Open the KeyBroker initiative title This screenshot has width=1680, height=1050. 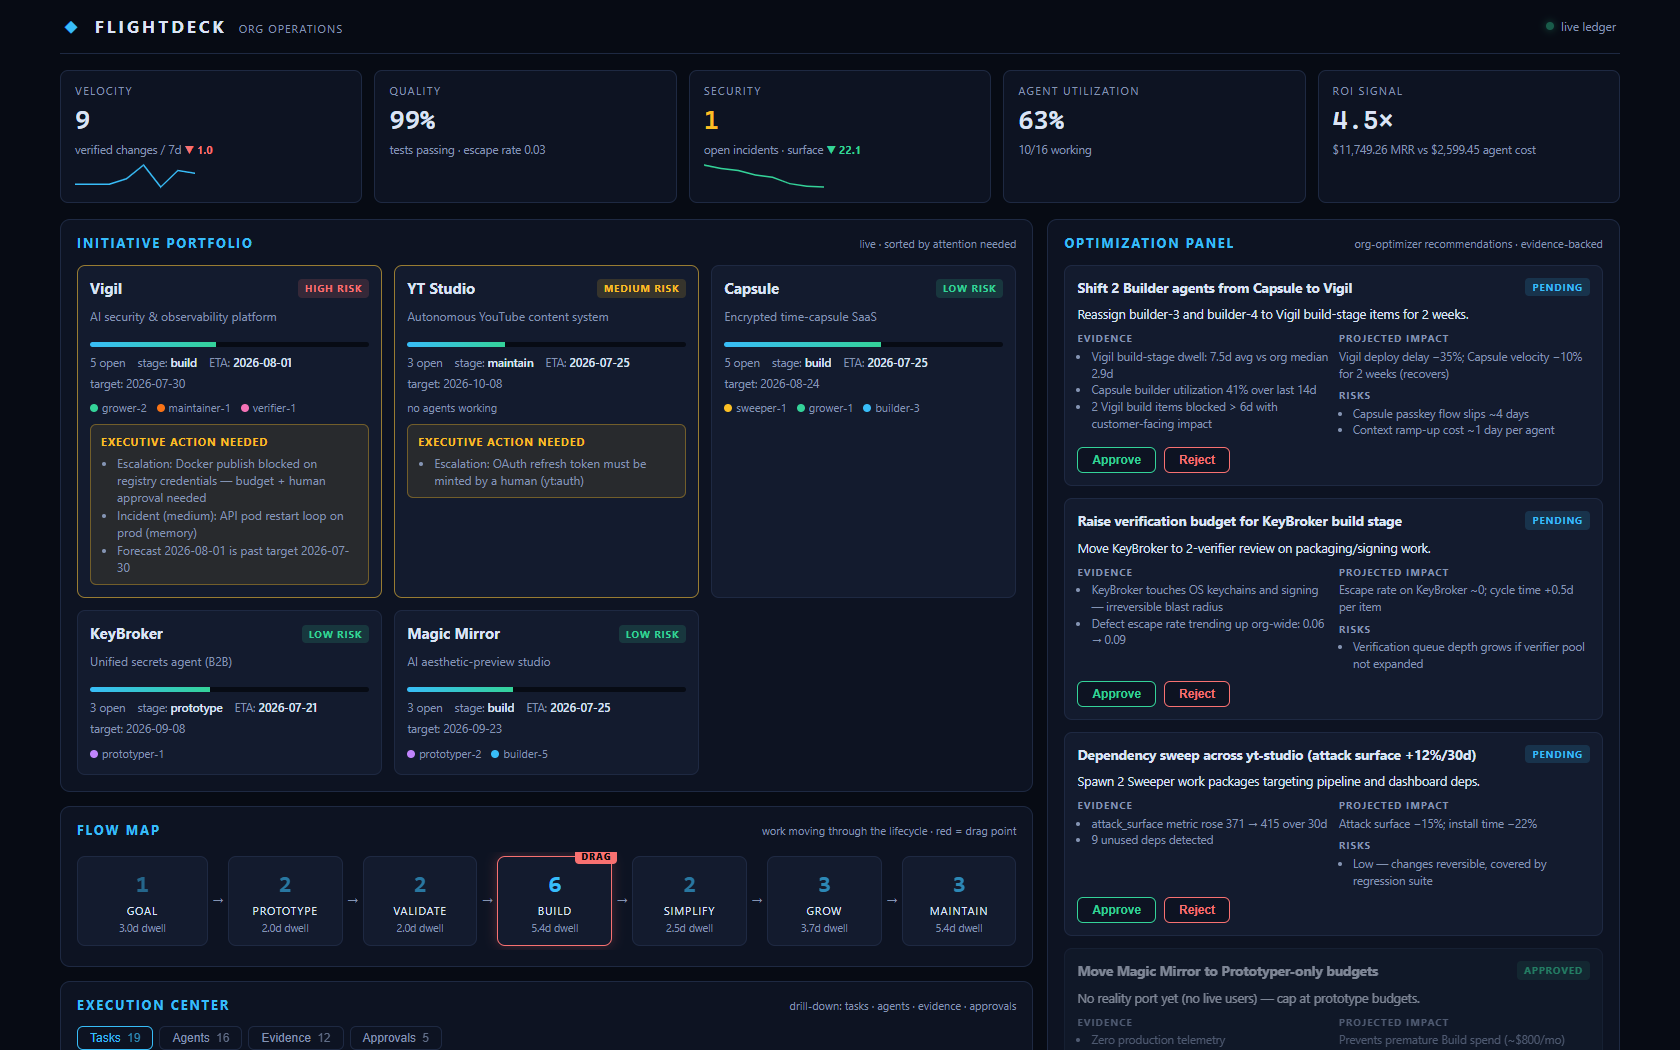(x=126, y=634)
